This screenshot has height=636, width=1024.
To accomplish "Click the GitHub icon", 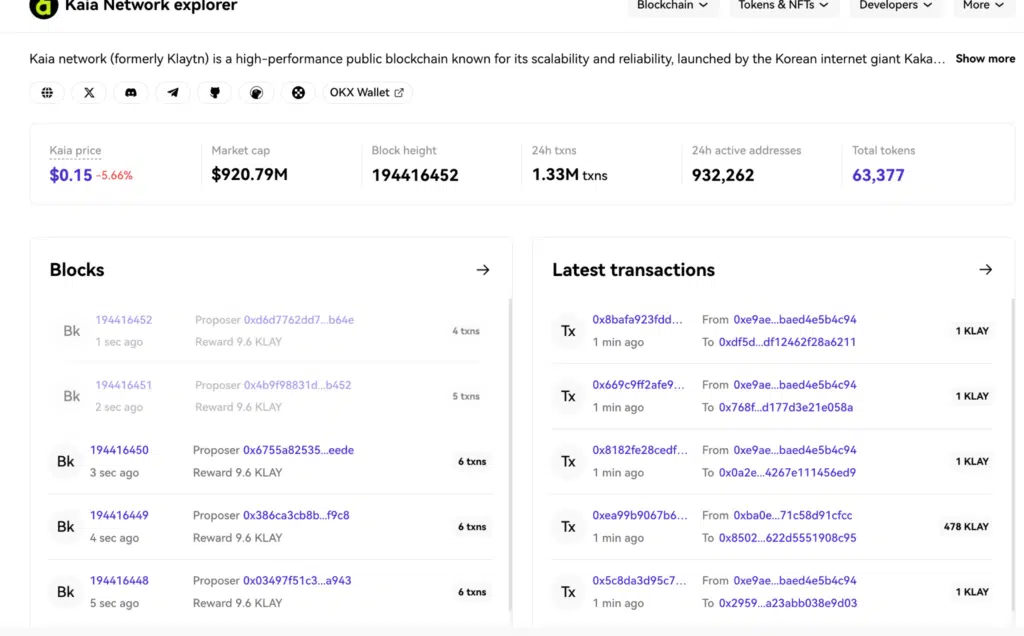I will [x=215, y=93].
